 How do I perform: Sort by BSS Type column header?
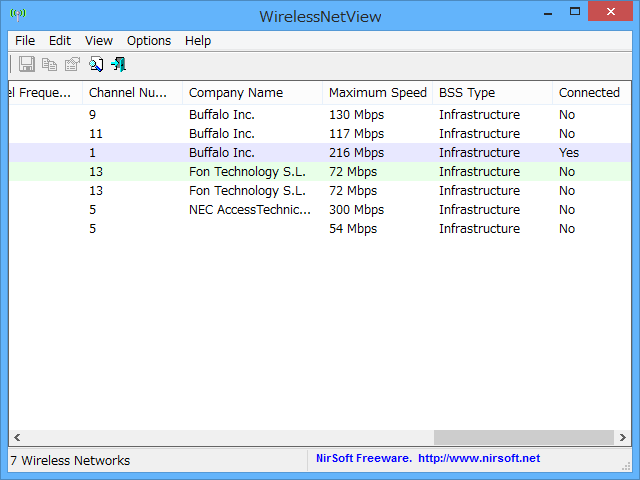pos(467,93)
